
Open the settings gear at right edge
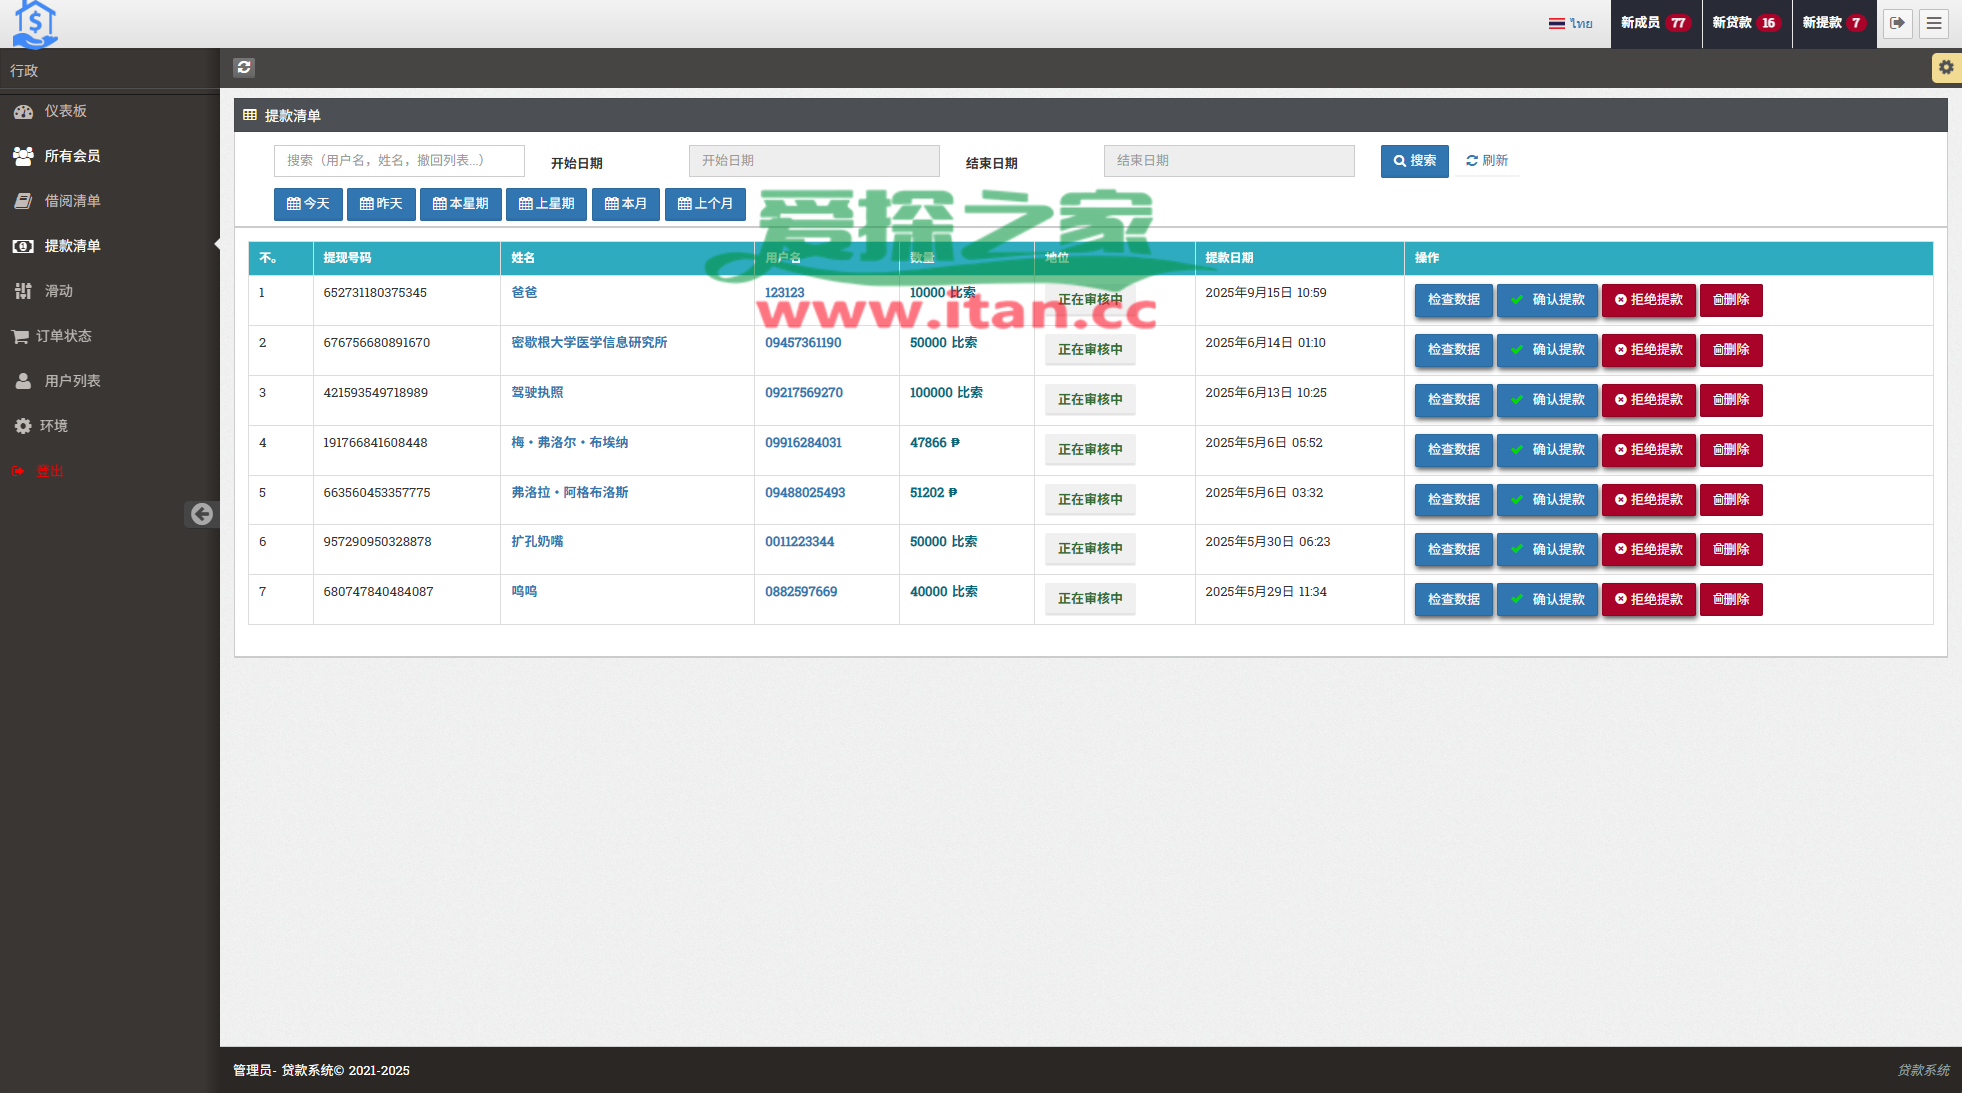click(x=1945, y=67)
